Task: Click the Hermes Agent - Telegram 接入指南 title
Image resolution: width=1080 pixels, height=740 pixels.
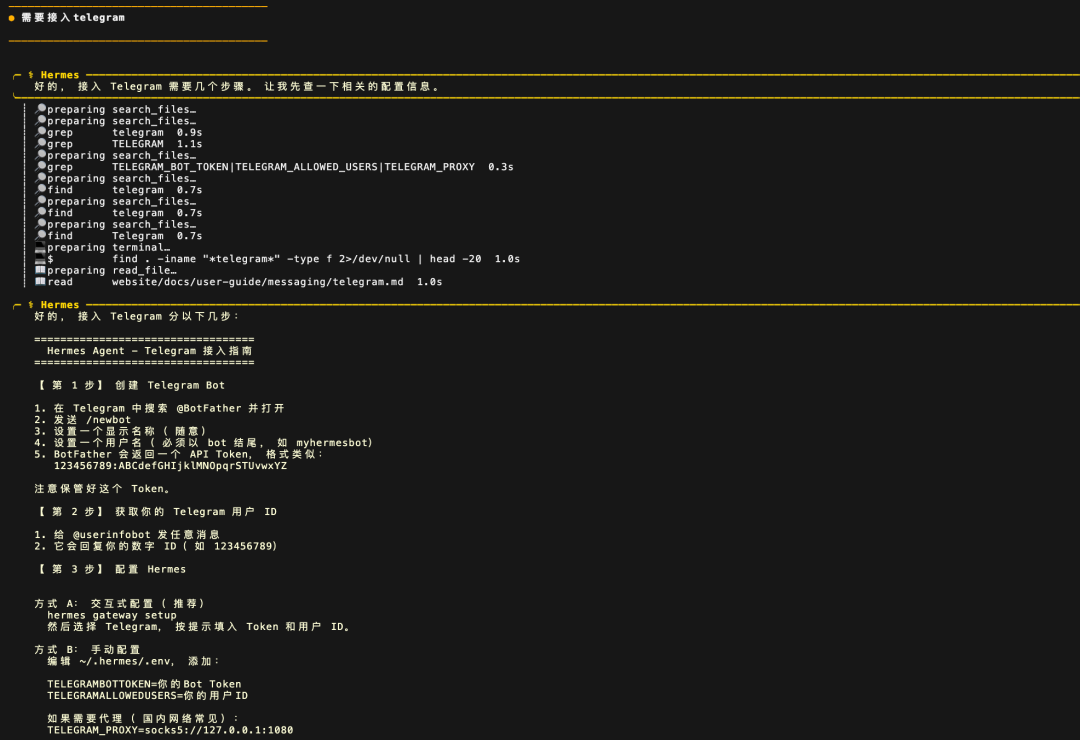Action: (x=144, y=351)
